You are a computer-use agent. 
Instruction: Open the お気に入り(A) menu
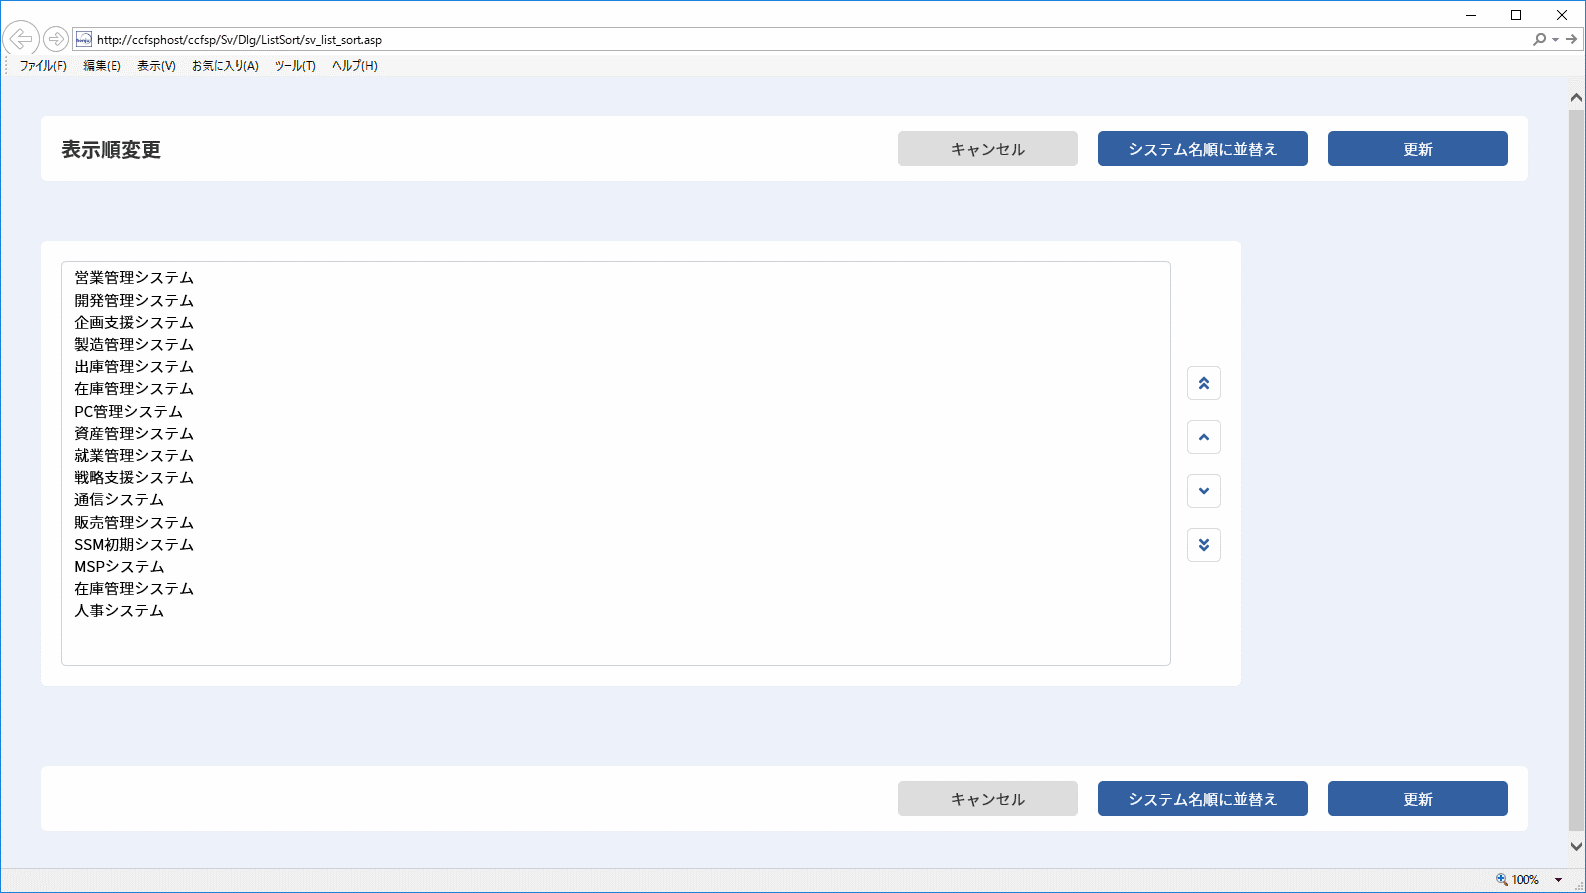225,66
